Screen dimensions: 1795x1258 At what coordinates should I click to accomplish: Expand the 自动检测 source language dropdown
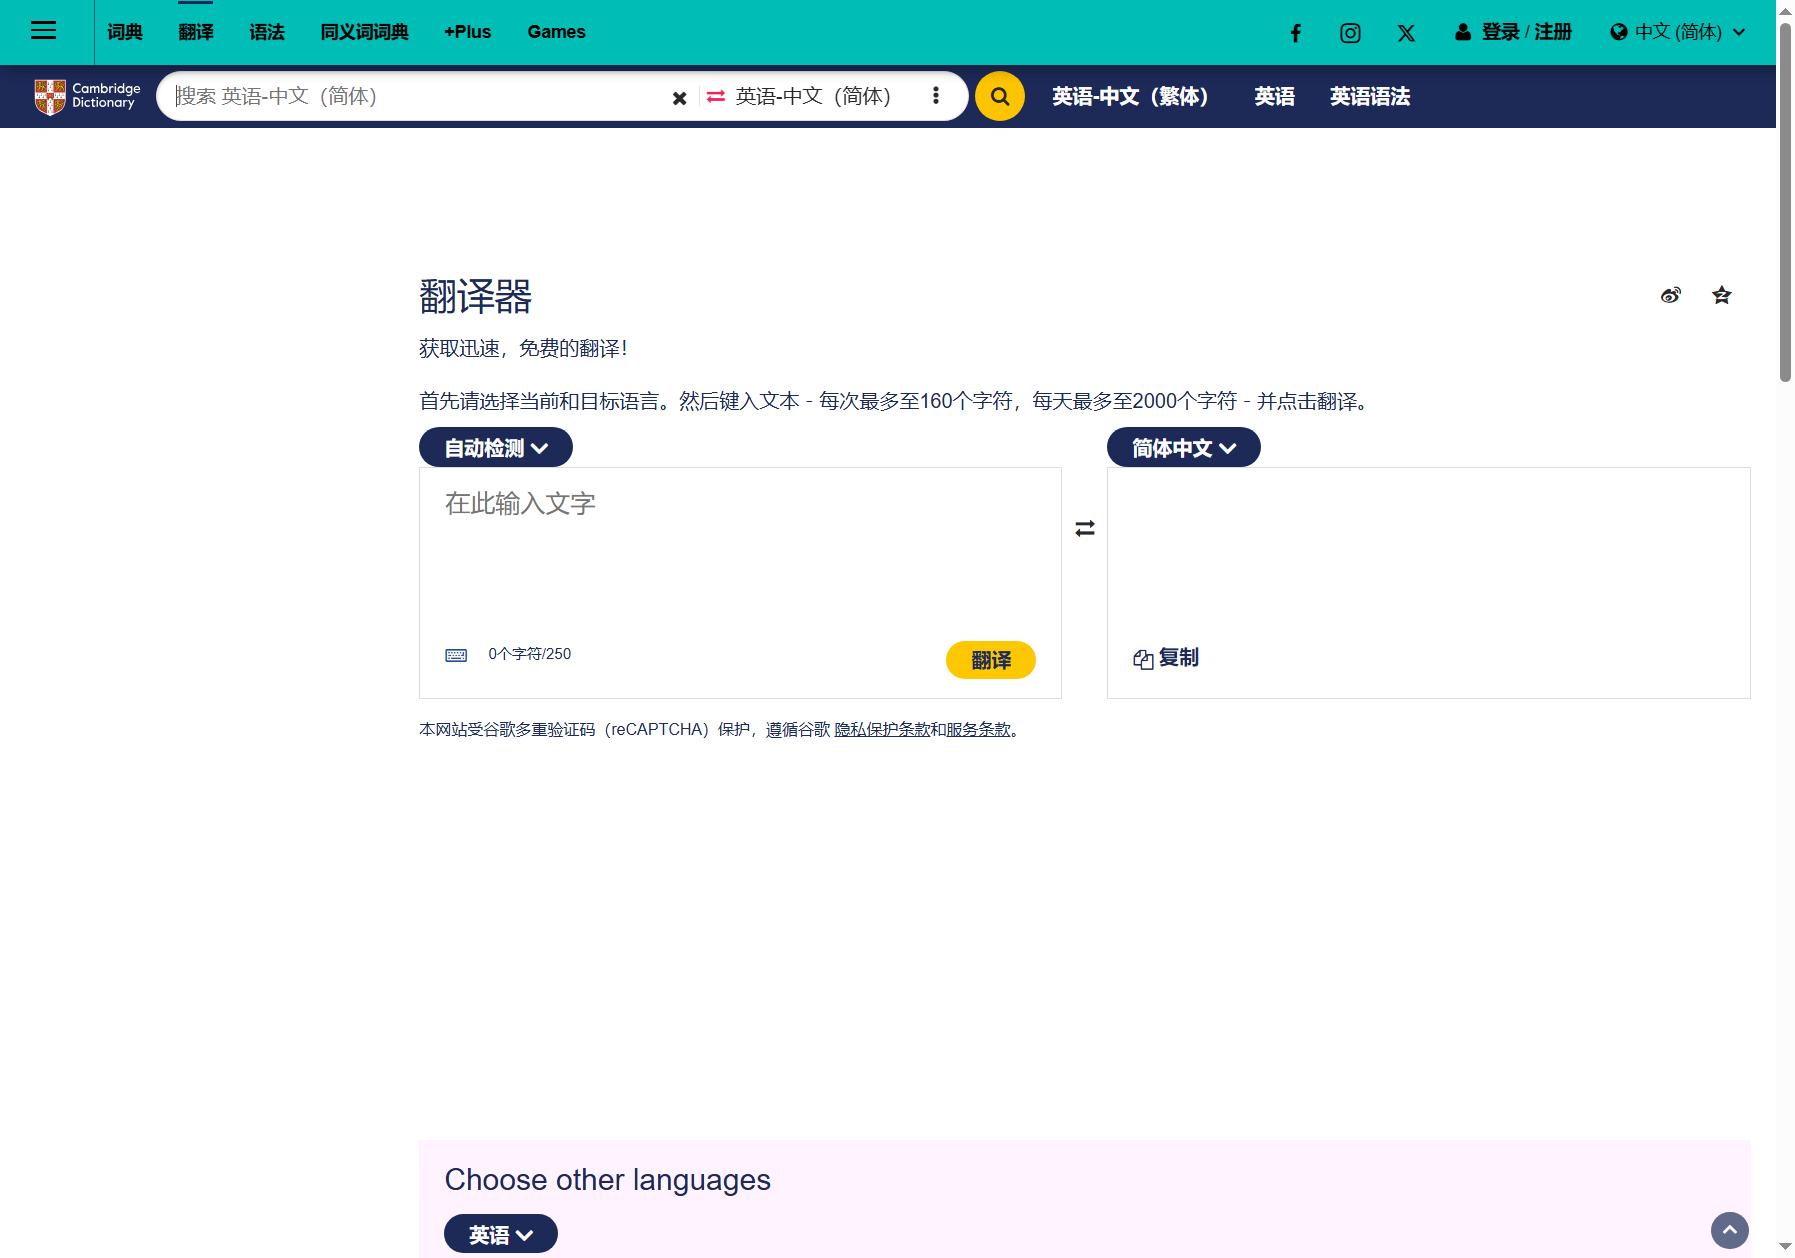pyautogui.click(x=496, y=447)
